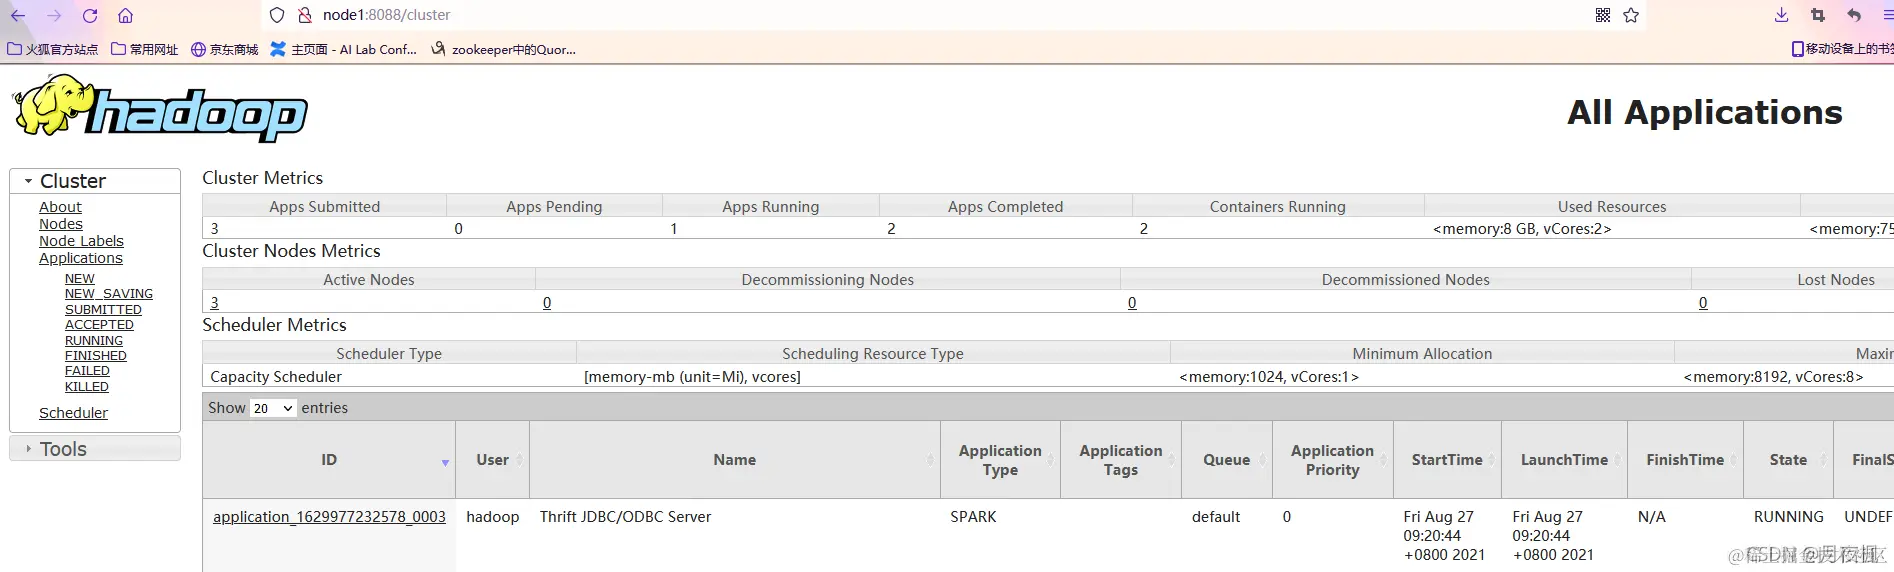Image resolution: width=1894 pixels, height=572 pixels.
Task: Filter applications by NEW_SAVING state
Action: pos(109,294)
